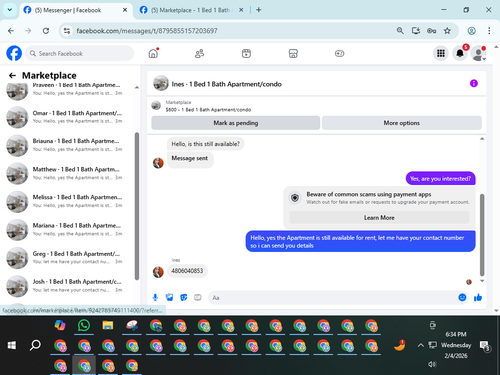
Task: Click the chat messages scrollbar
Action: tap(482, 235)
